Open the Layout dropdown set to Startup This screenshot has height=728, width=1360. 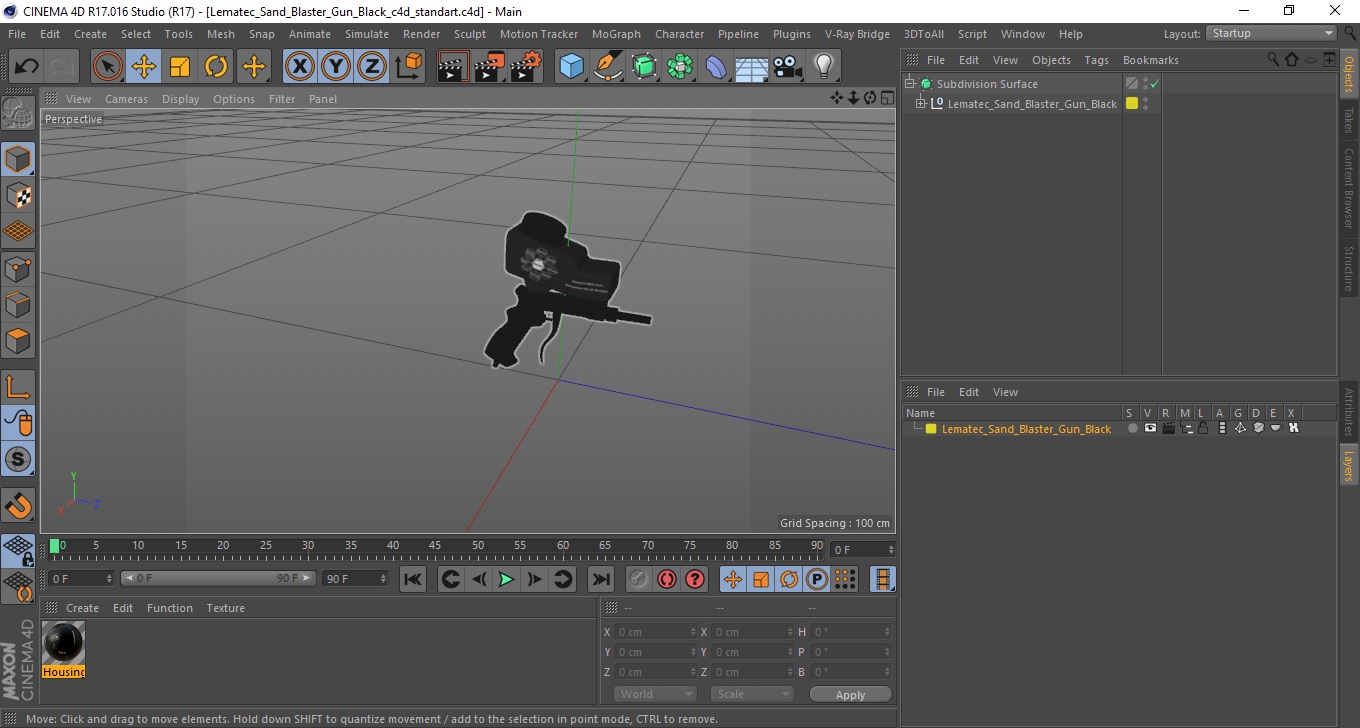(1271, 33)
